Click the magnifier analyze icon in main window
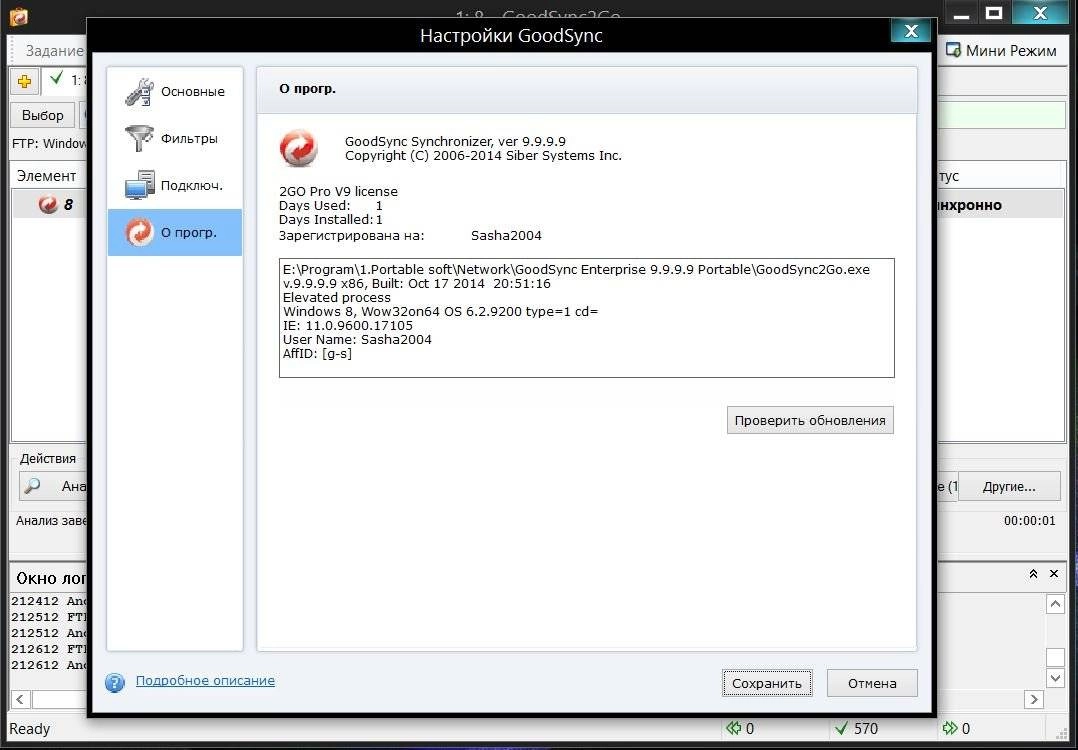The width and height of the screenshot is (1078, 750). (32, 486)
